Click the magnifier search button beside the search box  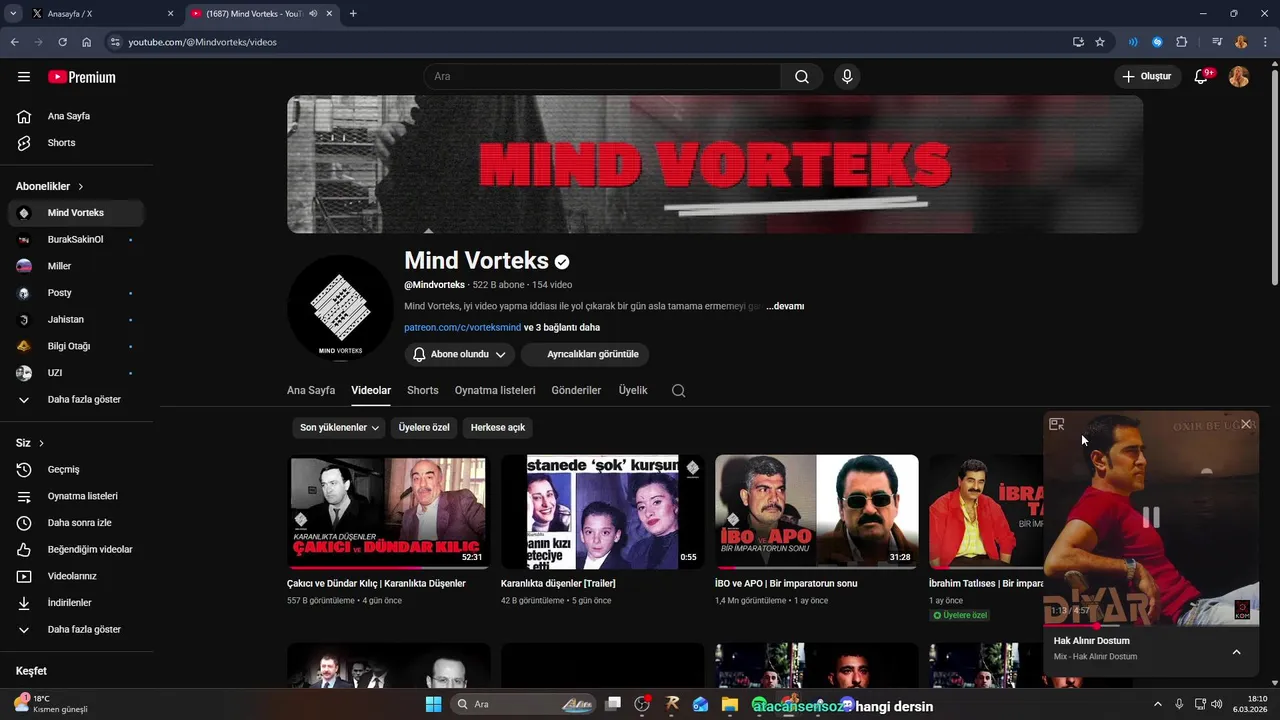click(802, 77)
